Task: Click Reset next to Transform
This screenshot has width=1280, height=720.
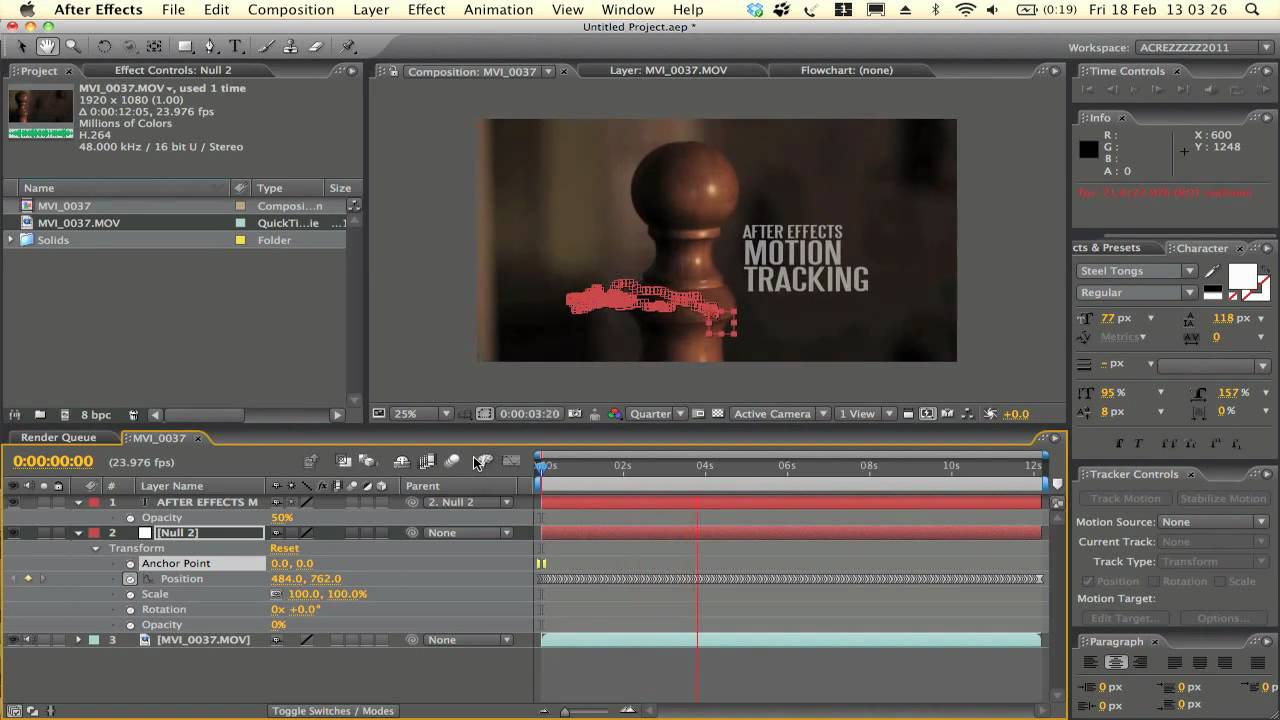Action: click(284, 549)
